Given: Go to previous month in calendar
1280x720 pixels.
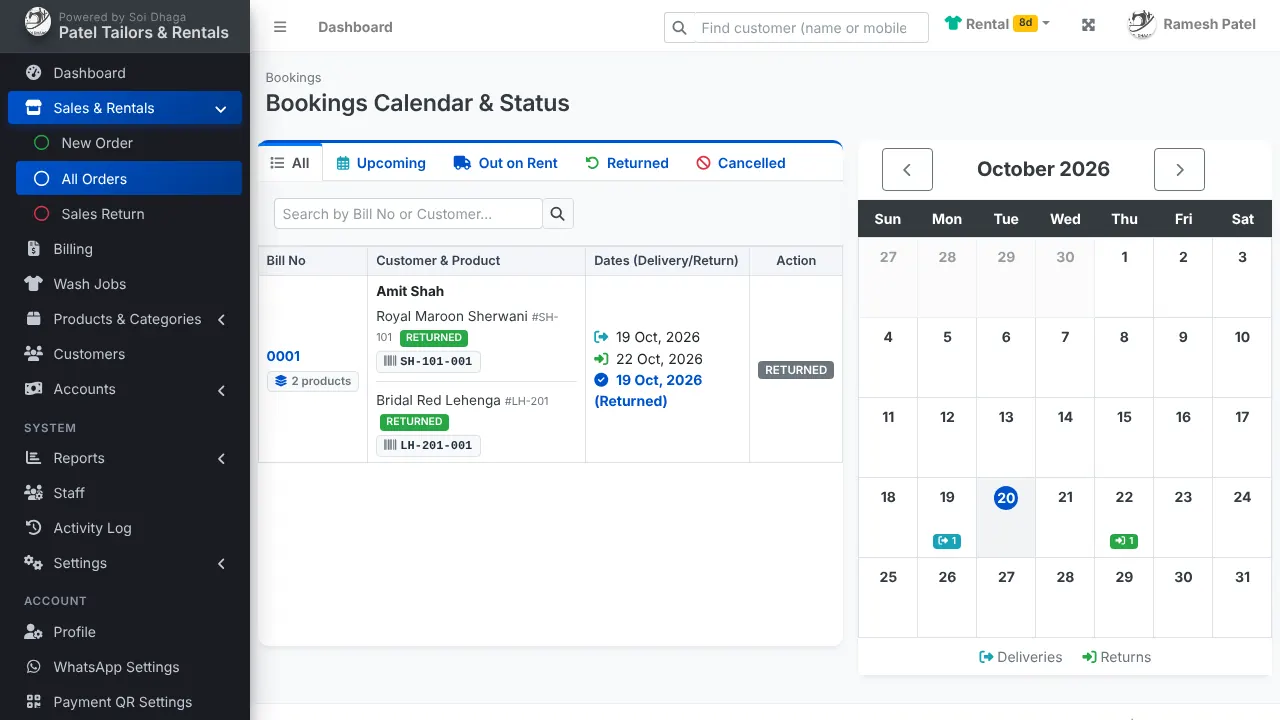Looking at the screenshot, I should coord(907,170).
